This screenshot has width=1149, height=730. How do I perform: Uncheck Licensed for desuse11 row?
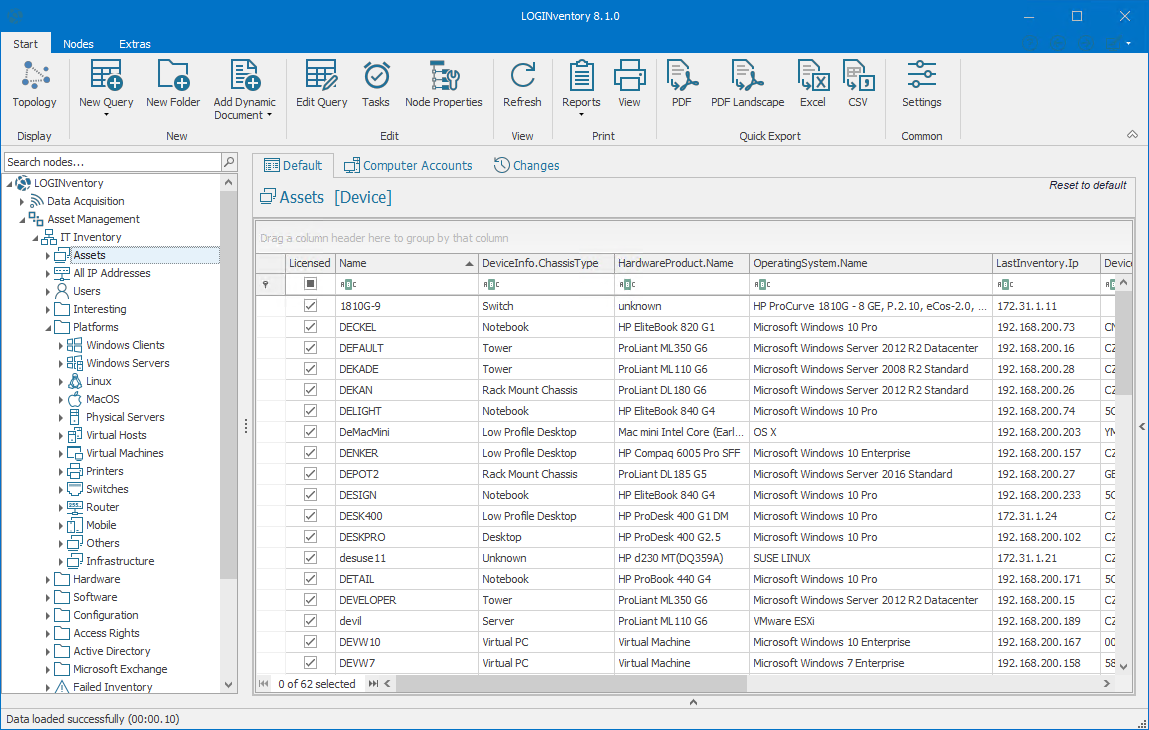(x=311, y=558)
